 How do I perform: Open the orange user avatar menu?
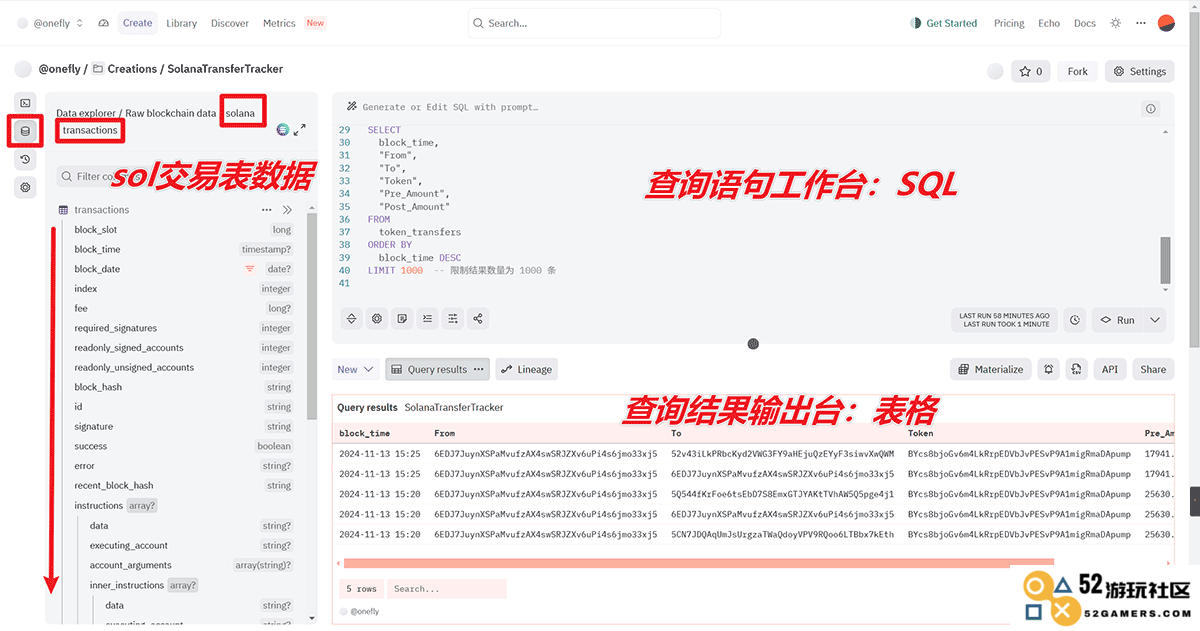pos(1166,23)
